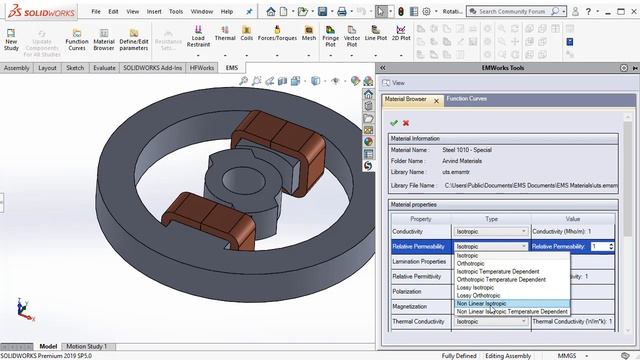Select the Thermal tool
This screenshot has width=640, height=360.
click(225, 33)
